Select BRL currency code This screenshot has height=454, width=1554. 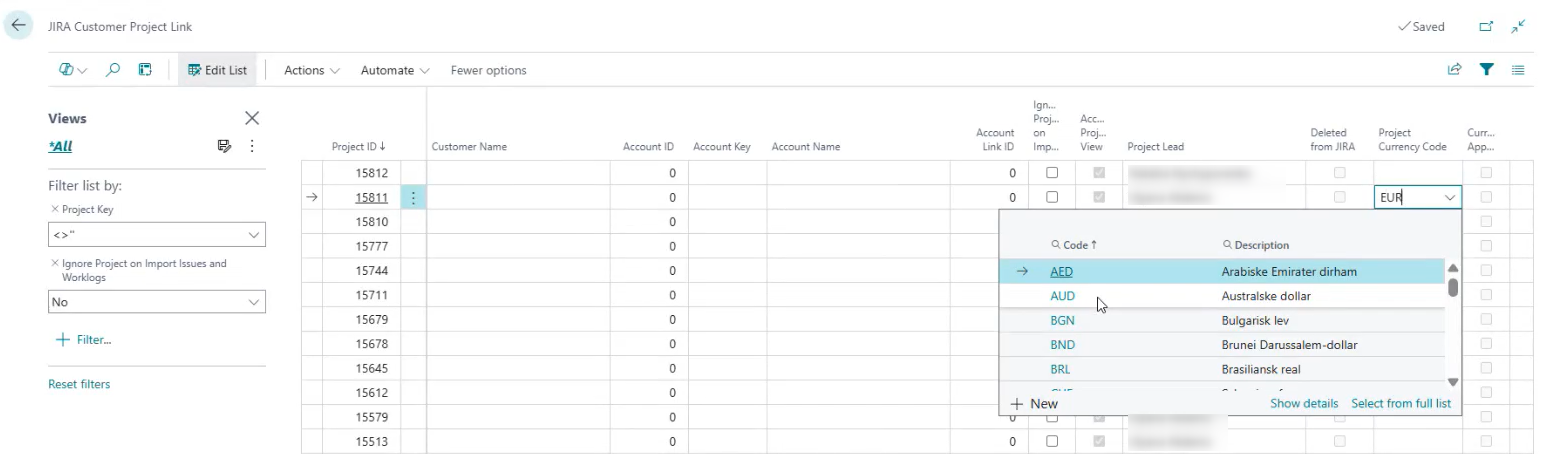tap(1060, 369)
